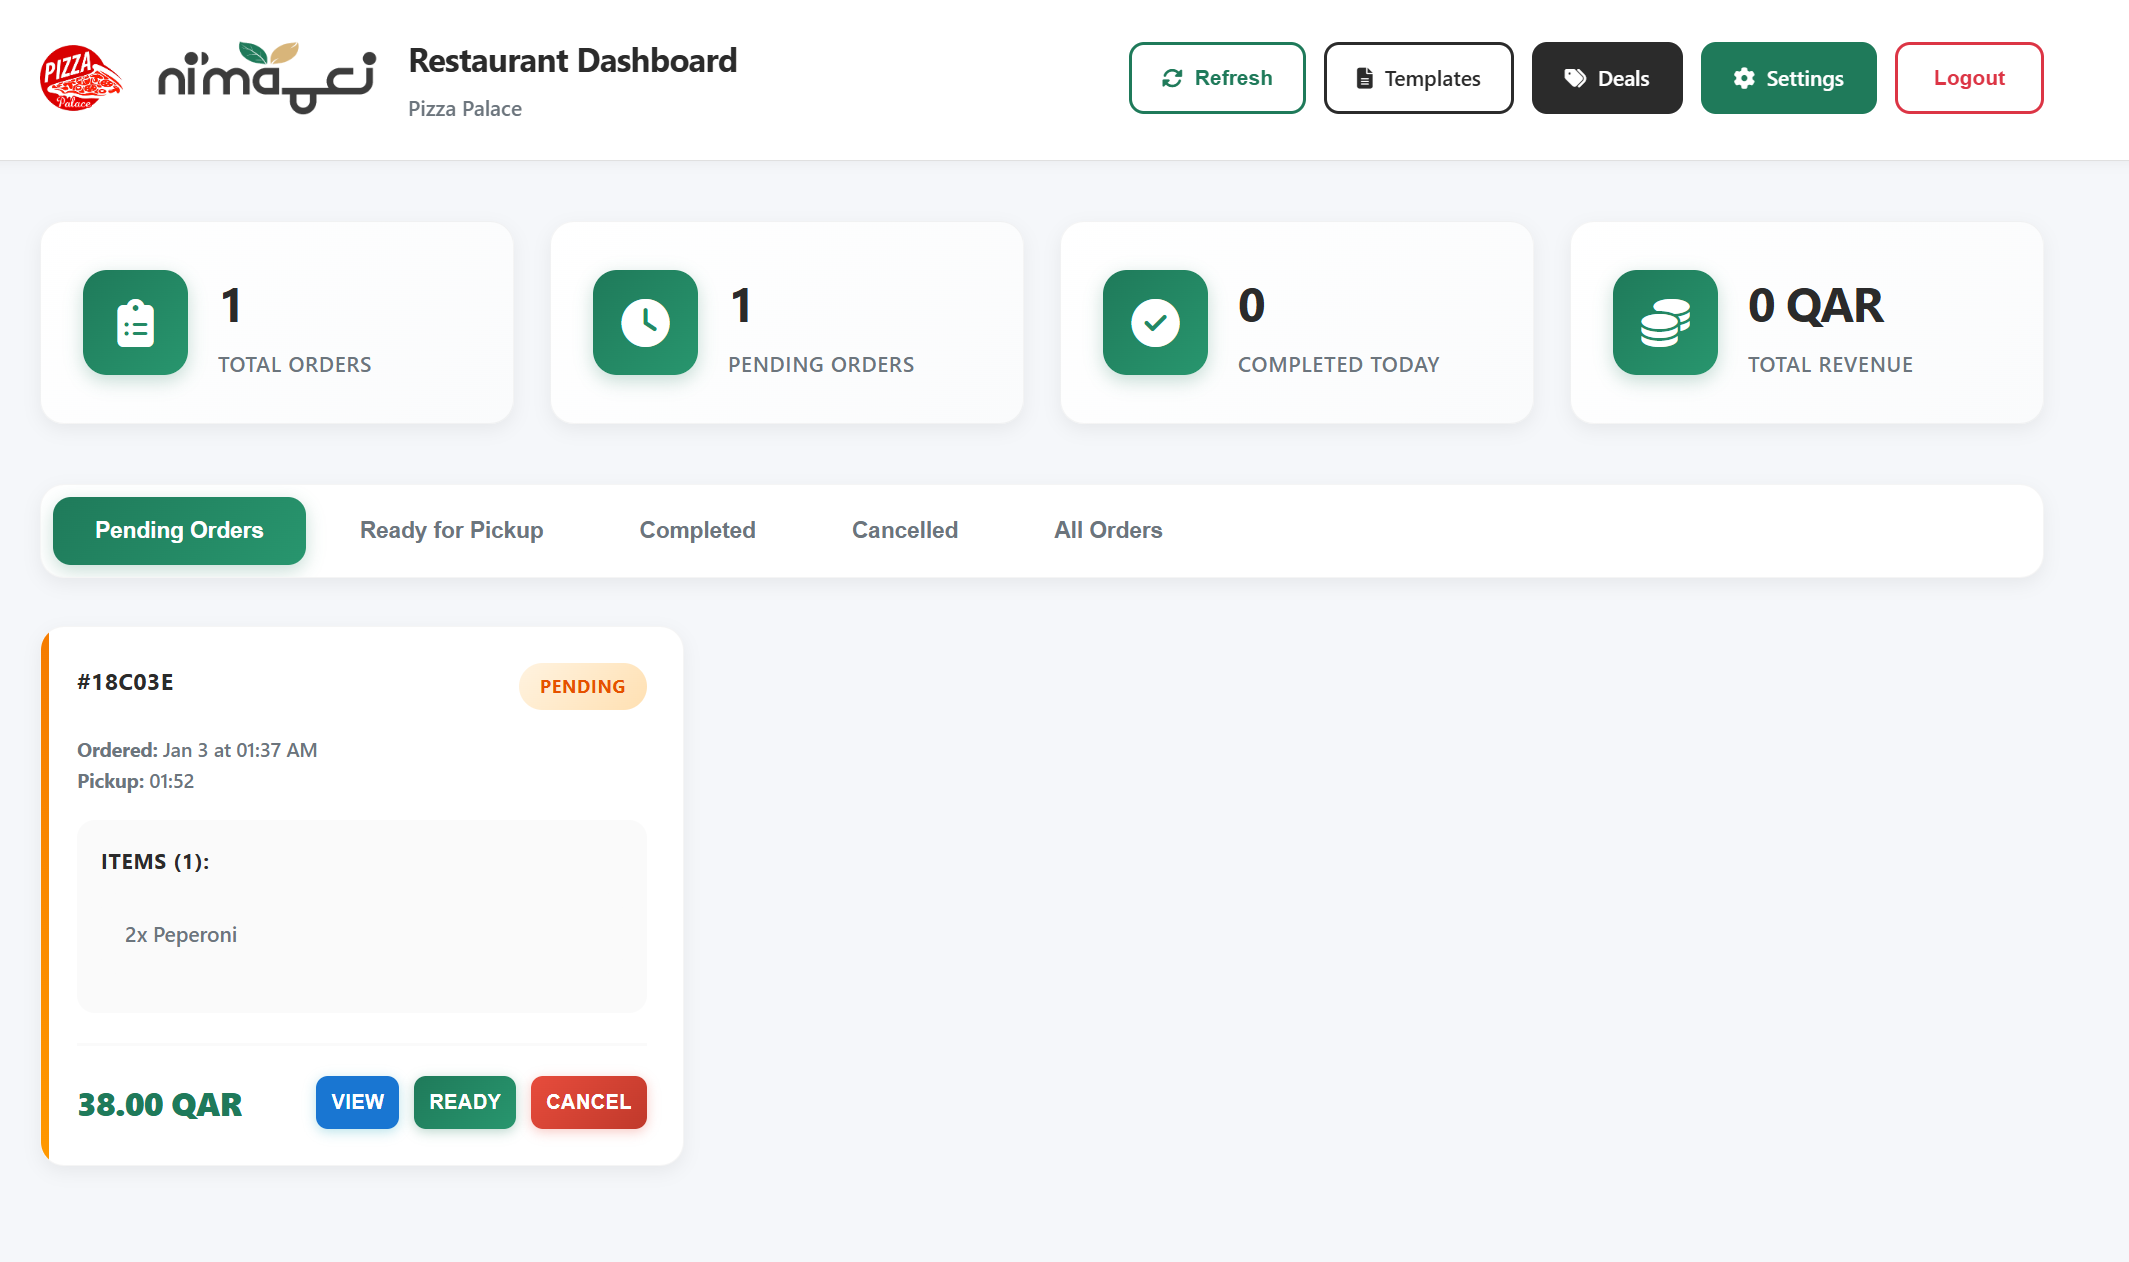
Task: Click the Refresh button
Action: pyautogui.click(x=1217, y=78)
